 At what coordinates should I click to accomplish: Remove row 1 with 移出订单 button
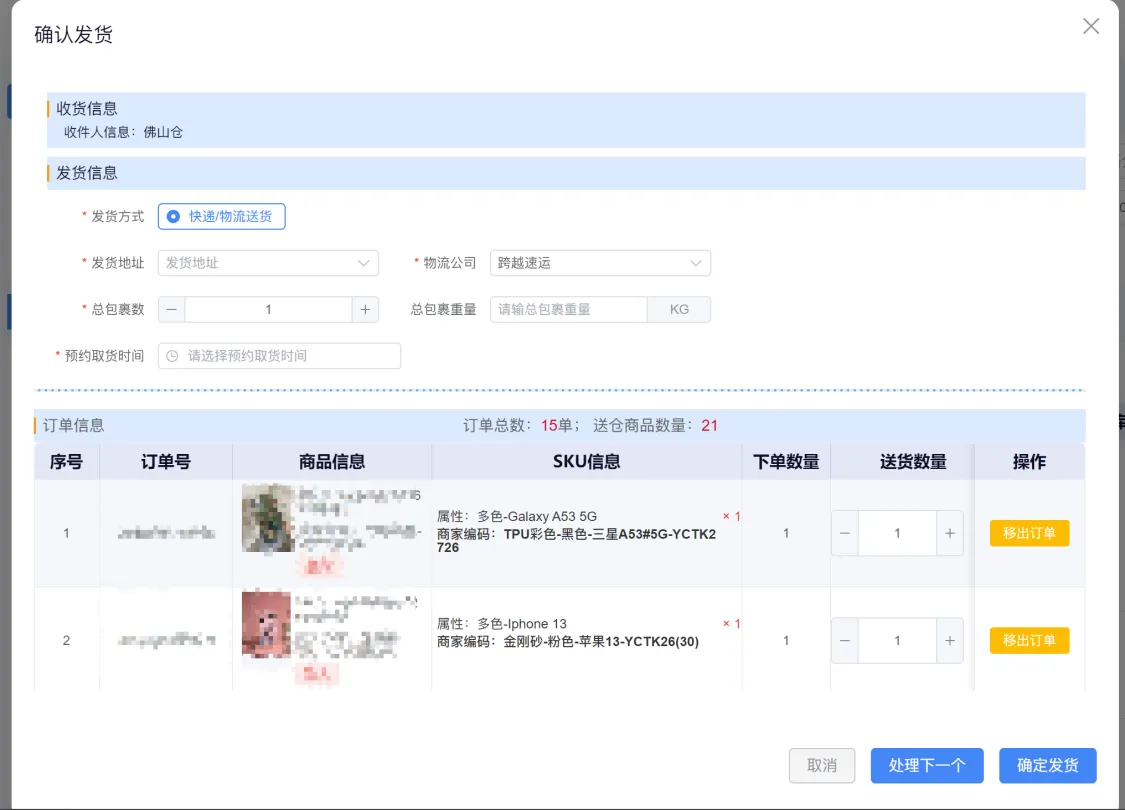(1029, 533)
